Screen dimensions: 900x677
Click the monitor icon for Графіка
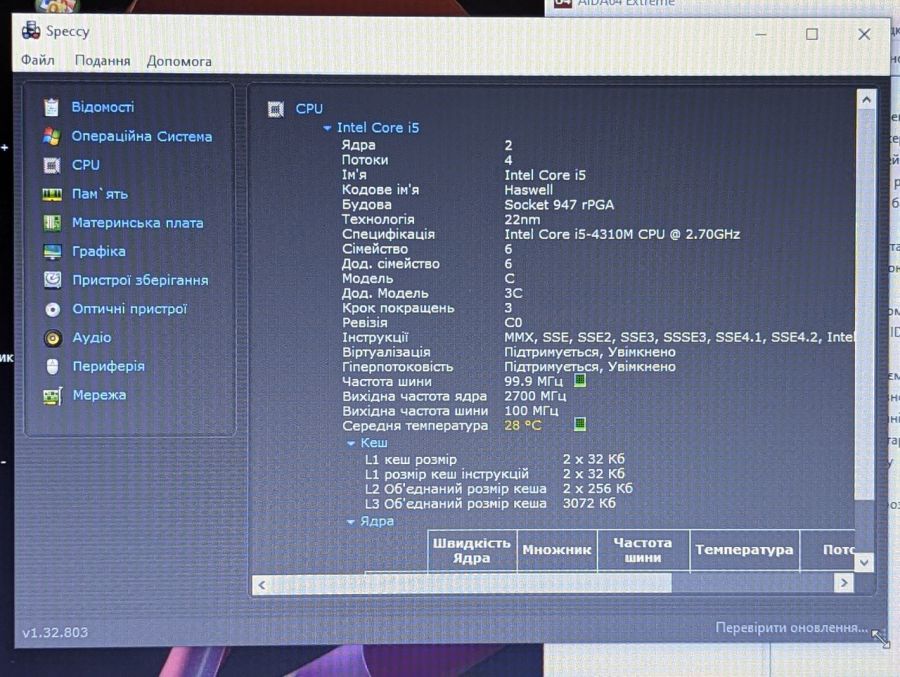52,252
